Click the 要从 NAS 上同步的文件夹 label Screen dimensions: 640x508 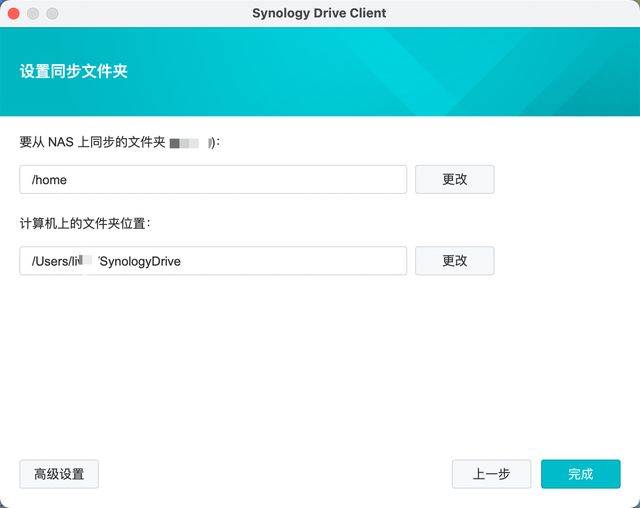point(92,142)
